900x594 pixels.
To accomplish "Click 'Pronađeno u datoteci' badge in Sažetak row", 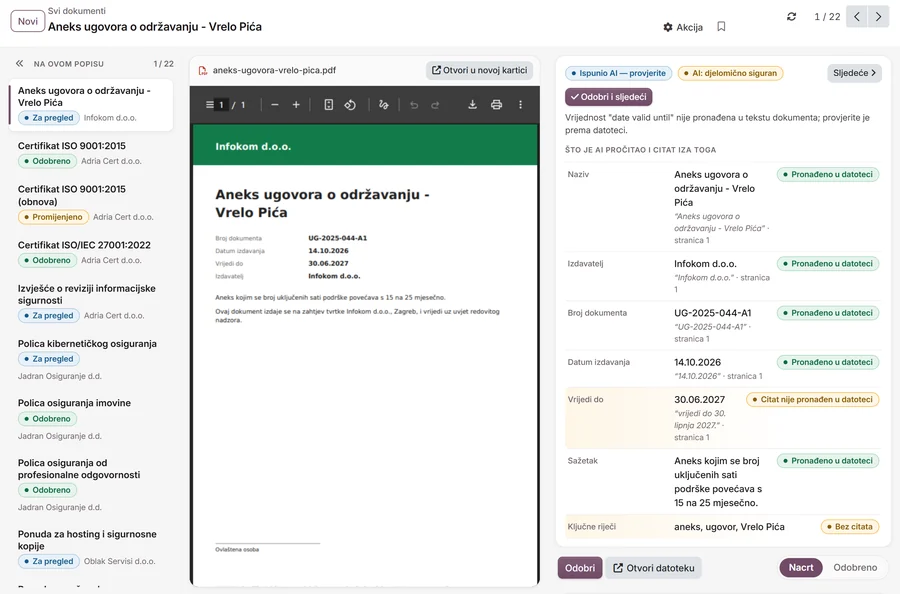I will coord(828,461).
